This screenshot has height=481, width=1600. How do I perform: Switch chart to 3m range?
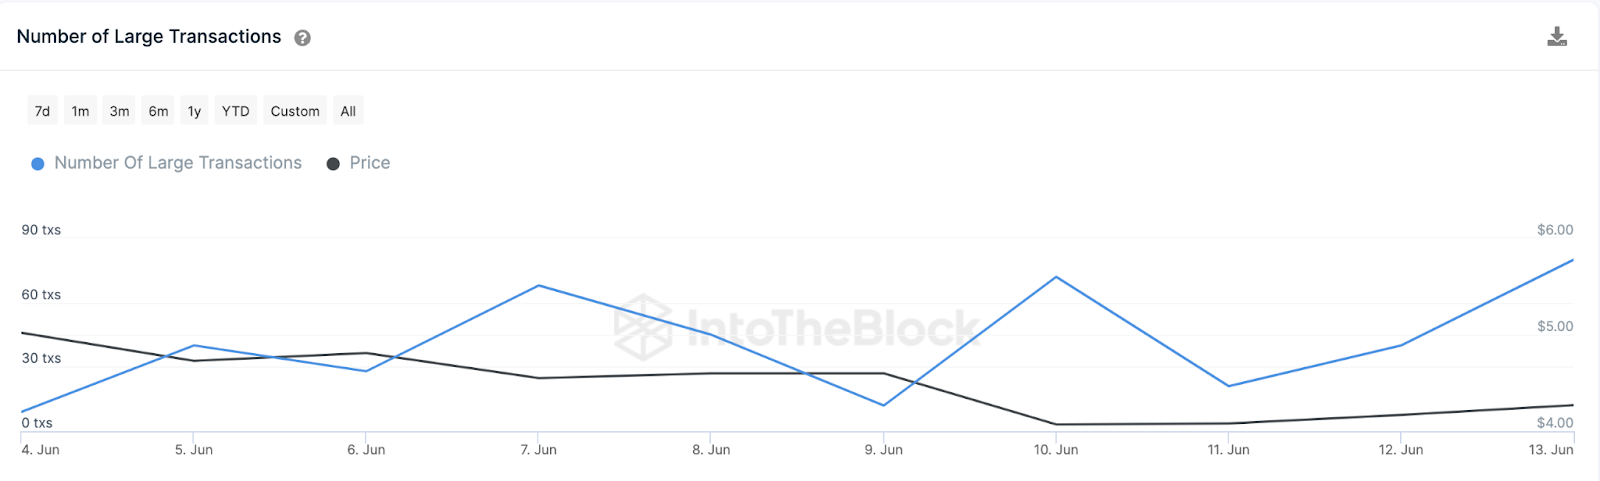pos(119,111)
